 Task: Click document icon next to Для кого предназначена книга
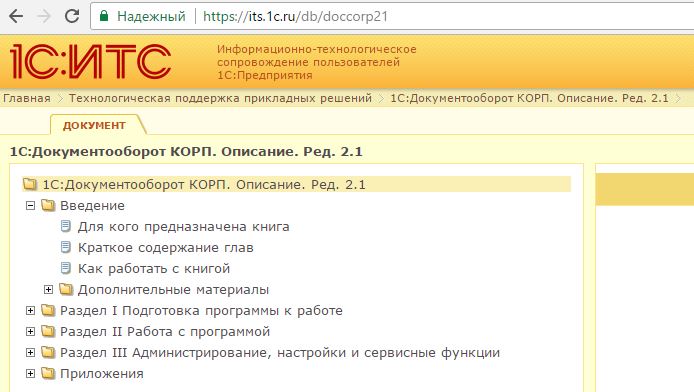pyautogui.click(x=66, y=226)
